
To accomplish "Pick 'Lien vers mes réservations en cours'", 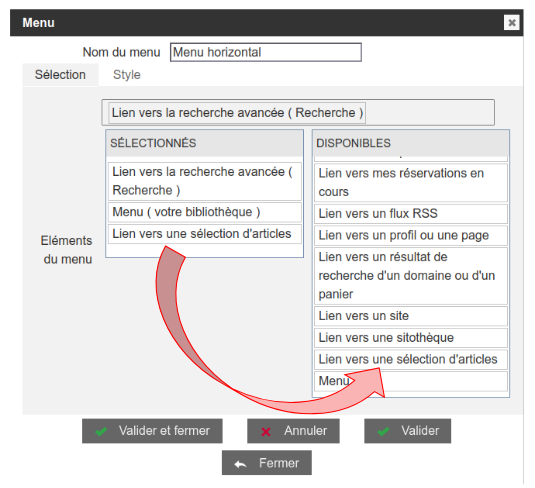I will pos(411,183).
